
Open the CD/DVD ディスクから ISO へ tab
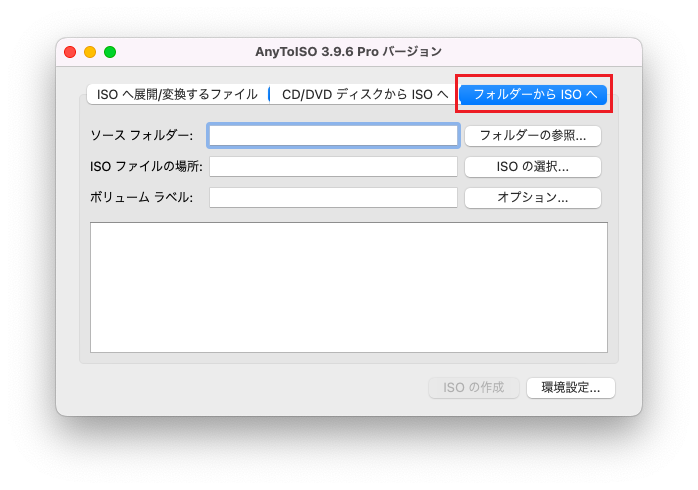pos(365,94)
